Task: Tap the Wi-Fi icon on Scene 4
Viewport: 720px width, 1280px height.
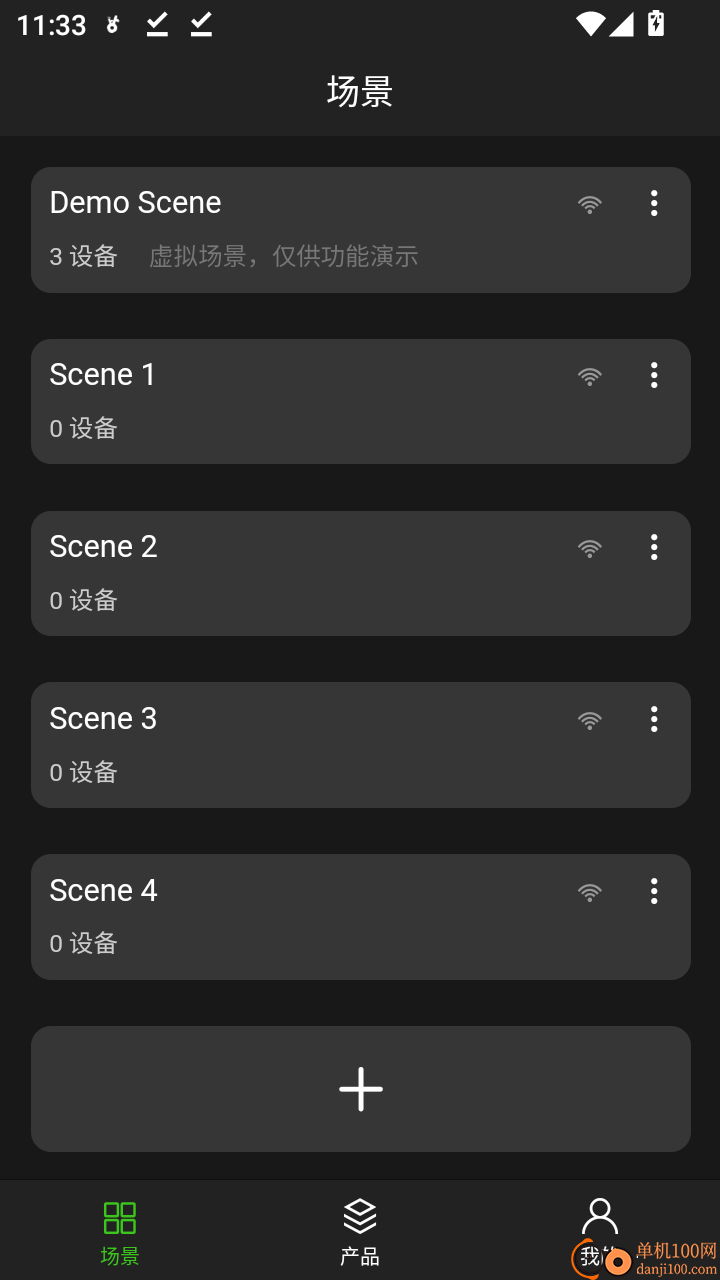Action: [x=590, y=892]
